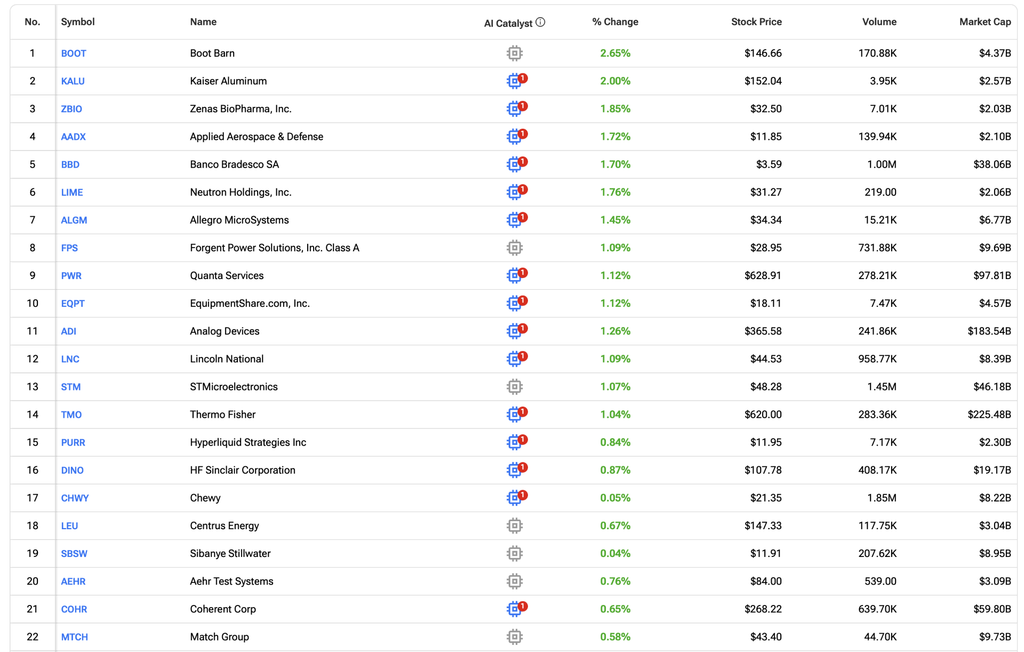1024x652 pixels.
Task: Open the BOOT ticker symbol link
Action: [74, 54]
